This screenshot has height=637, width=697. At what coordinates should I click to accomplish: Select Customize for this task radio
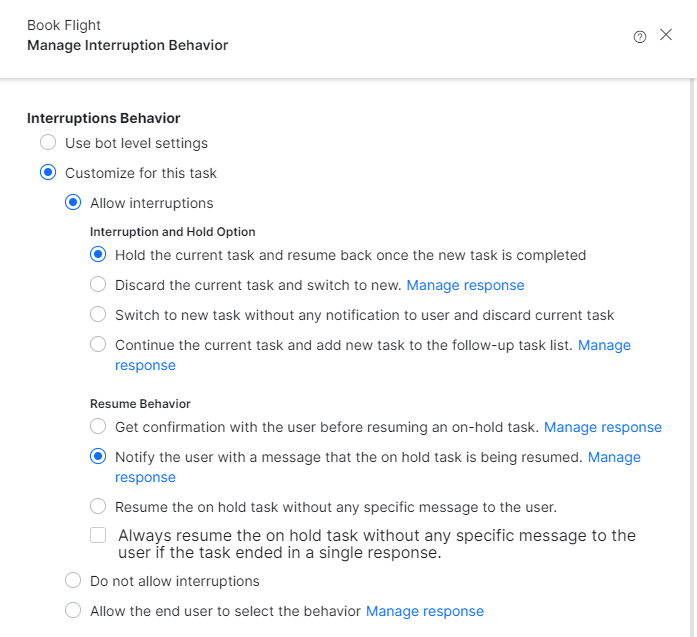(48, 172)
